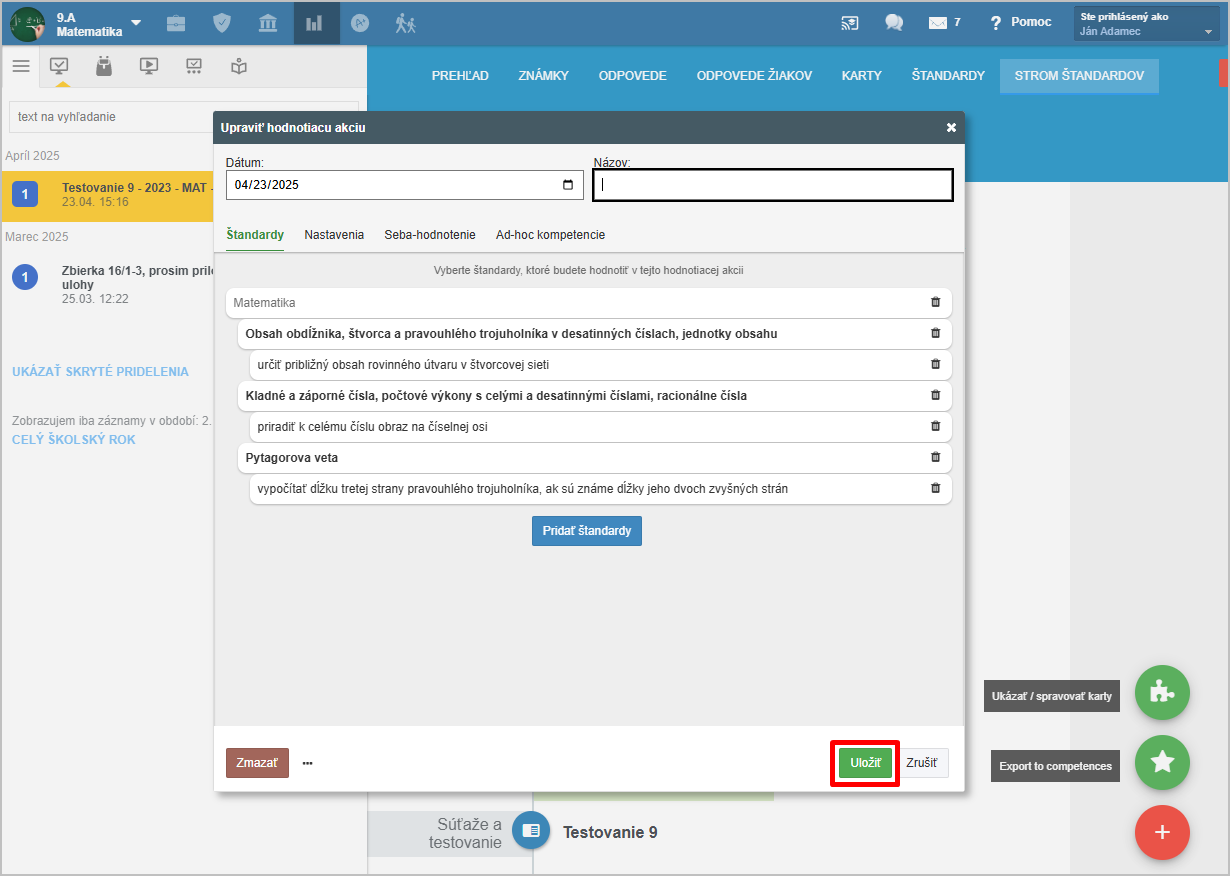Click the Názov input field
Screen dimensions: 1230x876
[x=772, y=185]
